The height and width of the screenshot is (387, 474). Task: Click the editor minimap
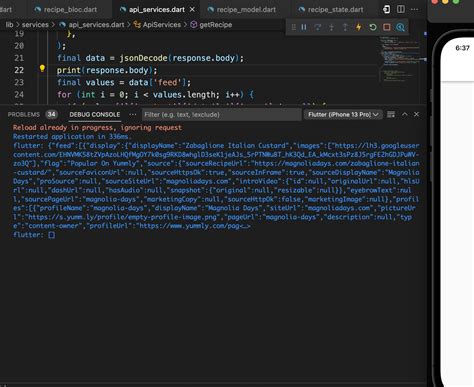pyautogui.click(x=402, y=60)
